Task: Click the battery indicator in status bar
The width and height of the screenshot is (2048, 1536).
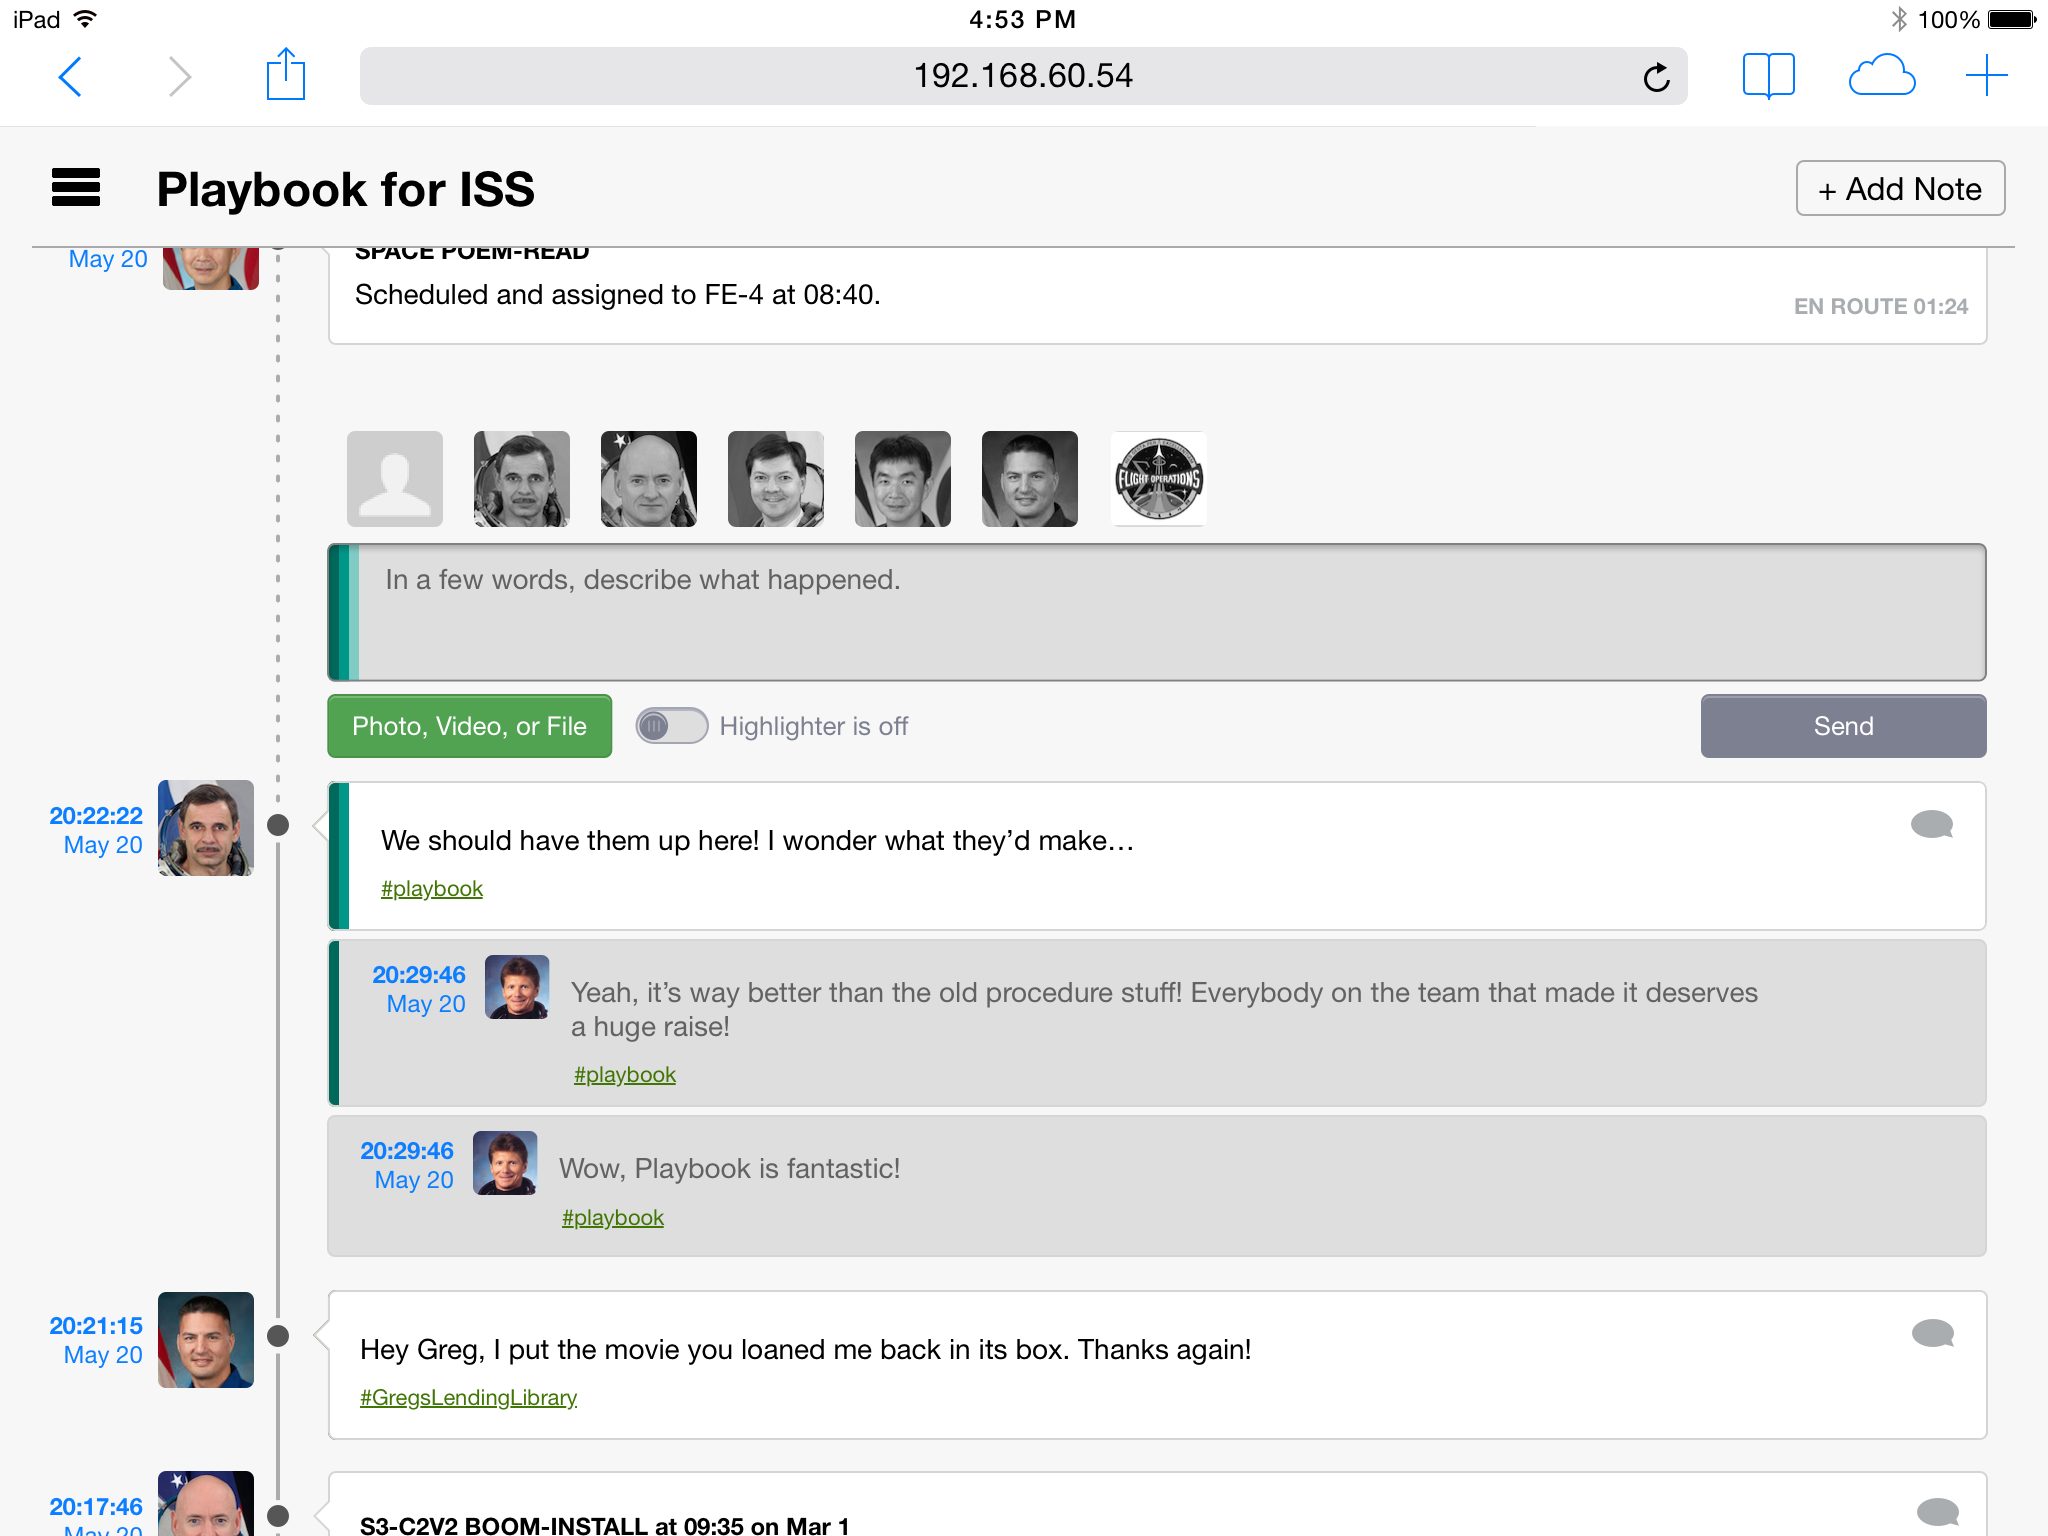Action: [2012, 19]
